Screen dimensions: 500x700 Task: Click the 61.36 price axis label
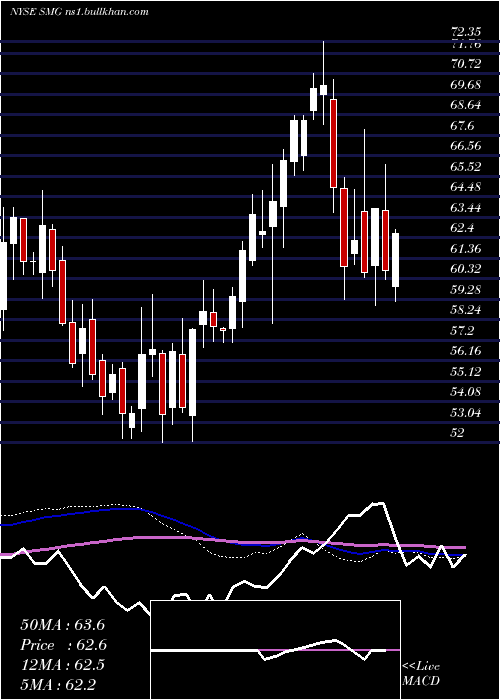pyautogui.click(x=466, y=249)
